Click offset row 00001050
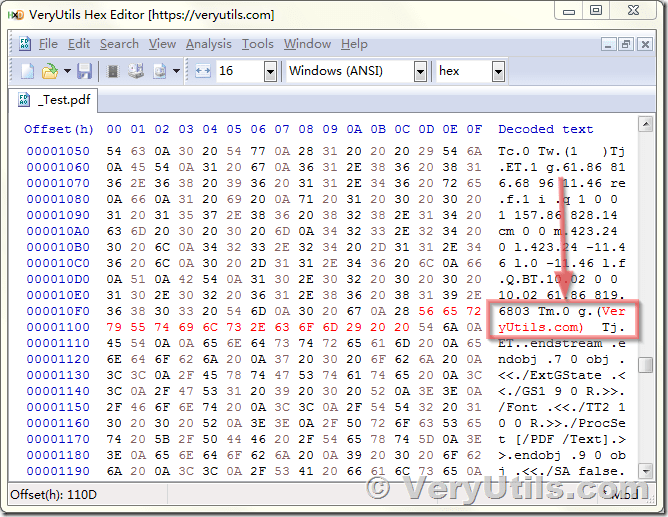The width and height of the screenshot is (668, 517). click(x=58, y=151)
